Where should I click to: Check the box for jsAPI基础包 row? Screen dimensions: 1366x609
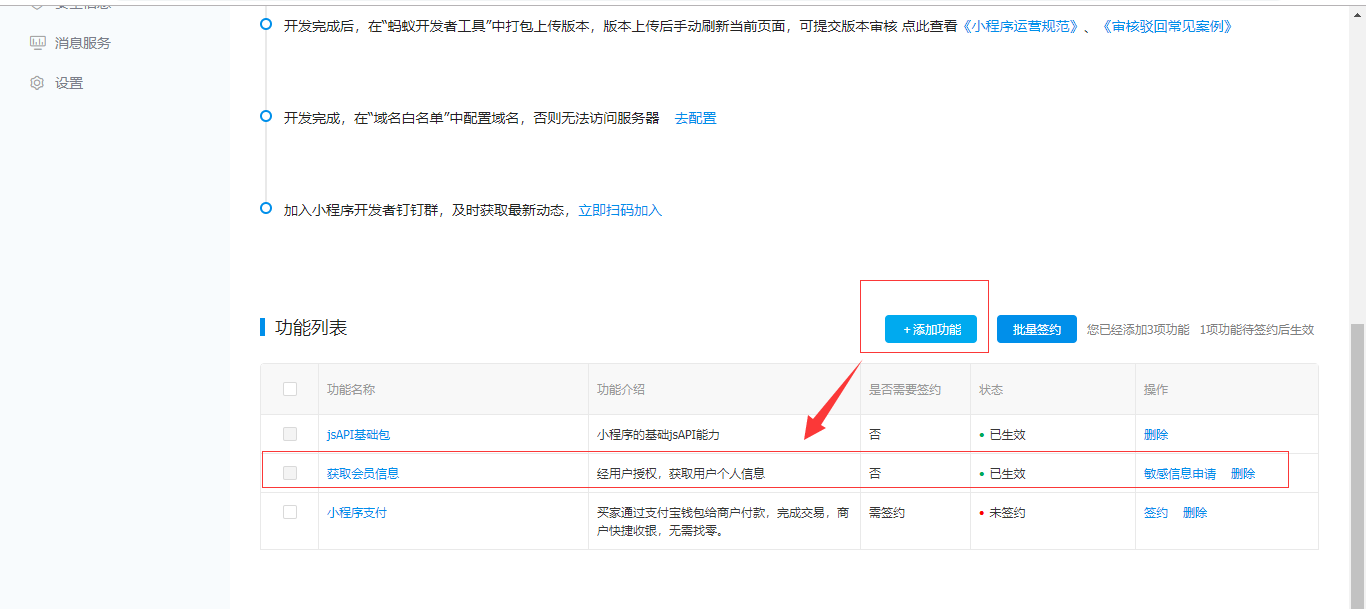[290, 434]
